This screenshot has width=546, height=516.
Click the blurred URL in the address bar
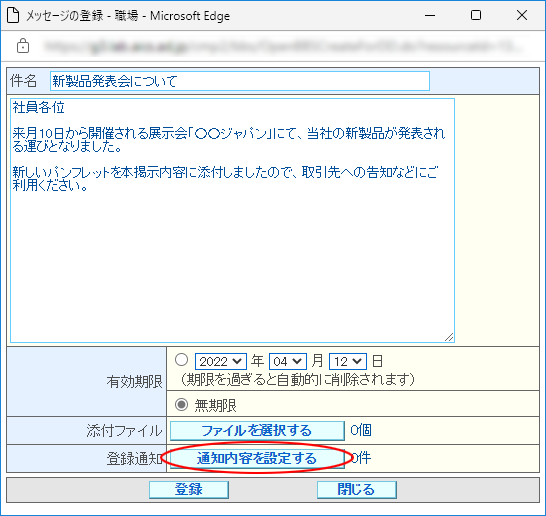coord(282,46)
